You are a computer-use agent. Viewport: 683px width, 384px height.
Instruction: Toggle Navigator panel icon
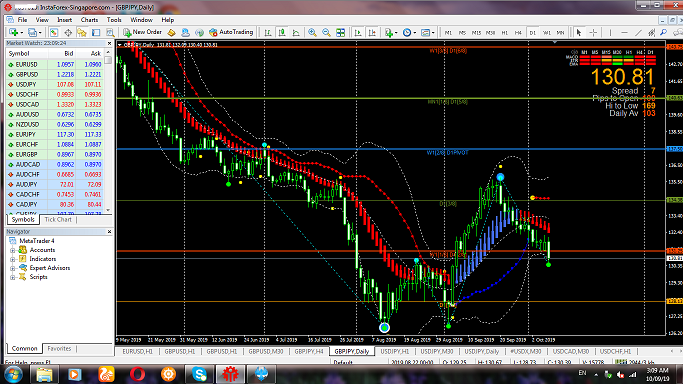[82, 33]
